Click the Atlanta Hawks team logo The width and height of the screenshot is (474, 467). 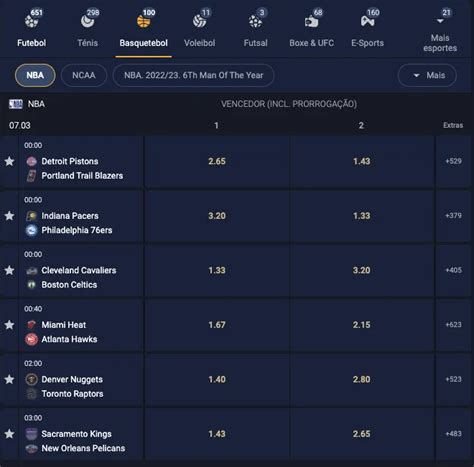click(31, 339)
